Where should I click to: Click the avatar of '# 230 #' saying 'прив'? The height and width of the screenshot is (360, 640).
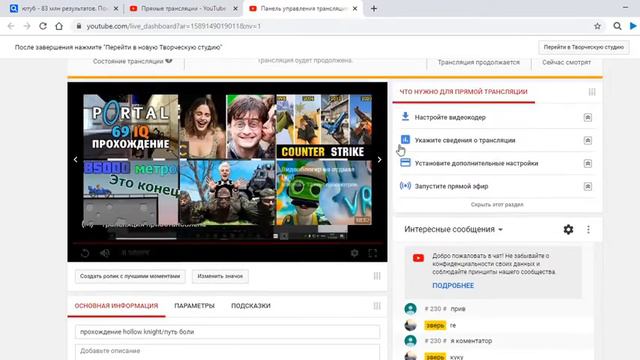pyautogui.click(x=410, y=309)
